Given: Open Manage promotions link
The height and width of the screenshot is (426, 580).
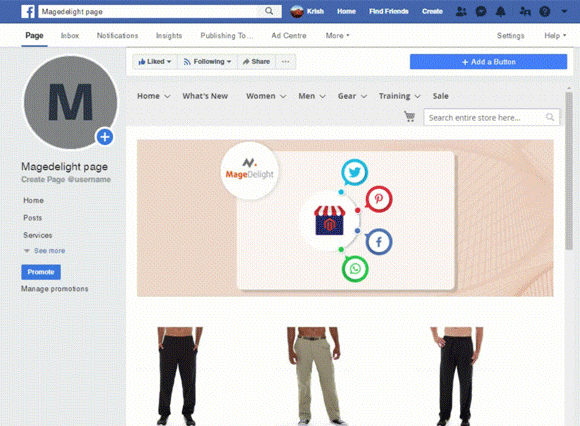Looking at the screenshot, I should click(x=54, y=288).
